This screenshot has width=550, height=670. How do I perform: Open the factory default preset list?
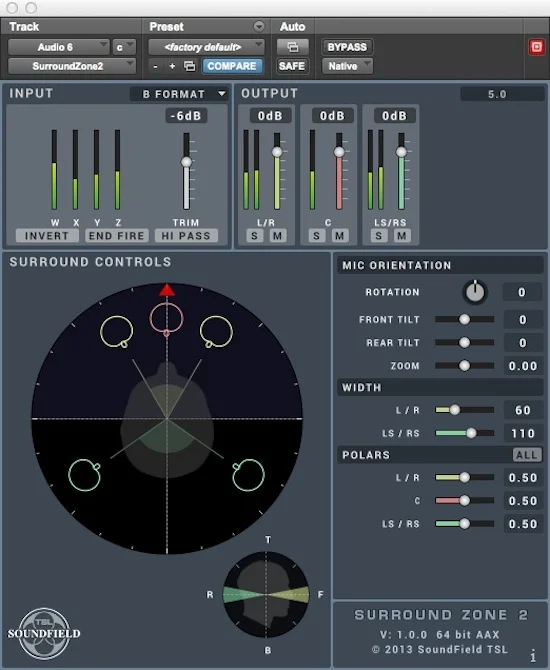pyautogui.click(x=206, y=47)
